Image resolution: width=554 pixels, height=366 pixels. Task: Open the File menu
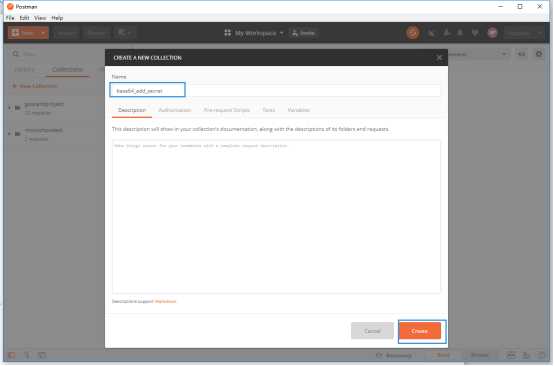coord(10,18)
